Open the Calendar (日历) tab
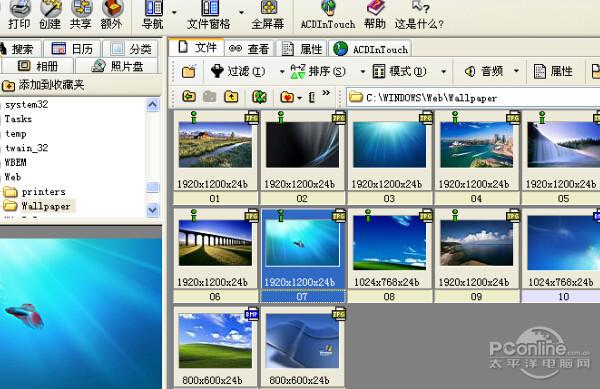Viewport: 600px width, 389px height. tap(72, 49)
